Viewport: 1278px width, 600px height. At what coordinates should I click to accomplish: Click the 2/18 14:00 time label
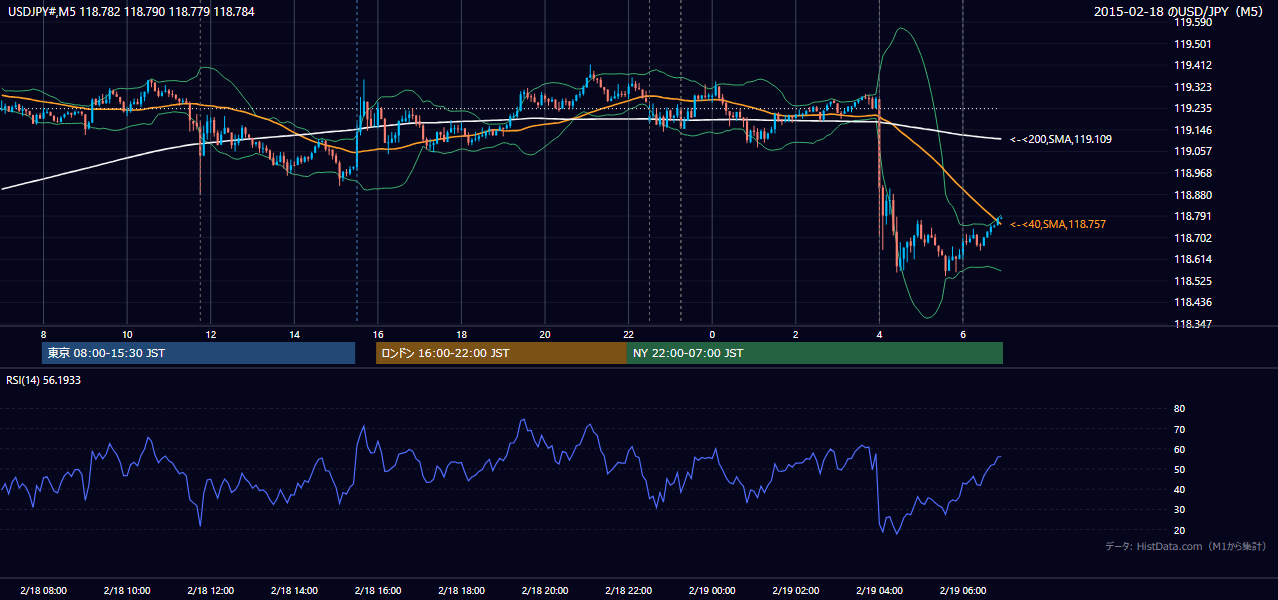coord(294,591)
